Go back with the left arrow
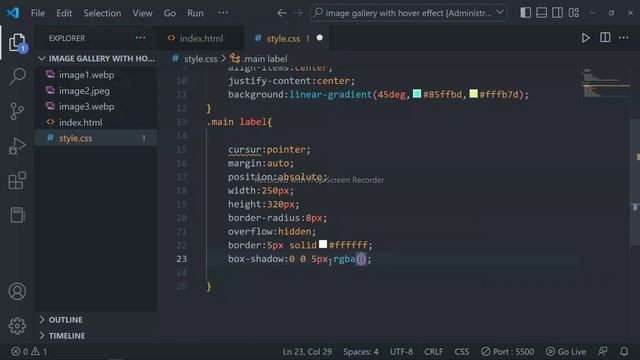Viewport: 640px width, 360px height. (x=282, y=13)
